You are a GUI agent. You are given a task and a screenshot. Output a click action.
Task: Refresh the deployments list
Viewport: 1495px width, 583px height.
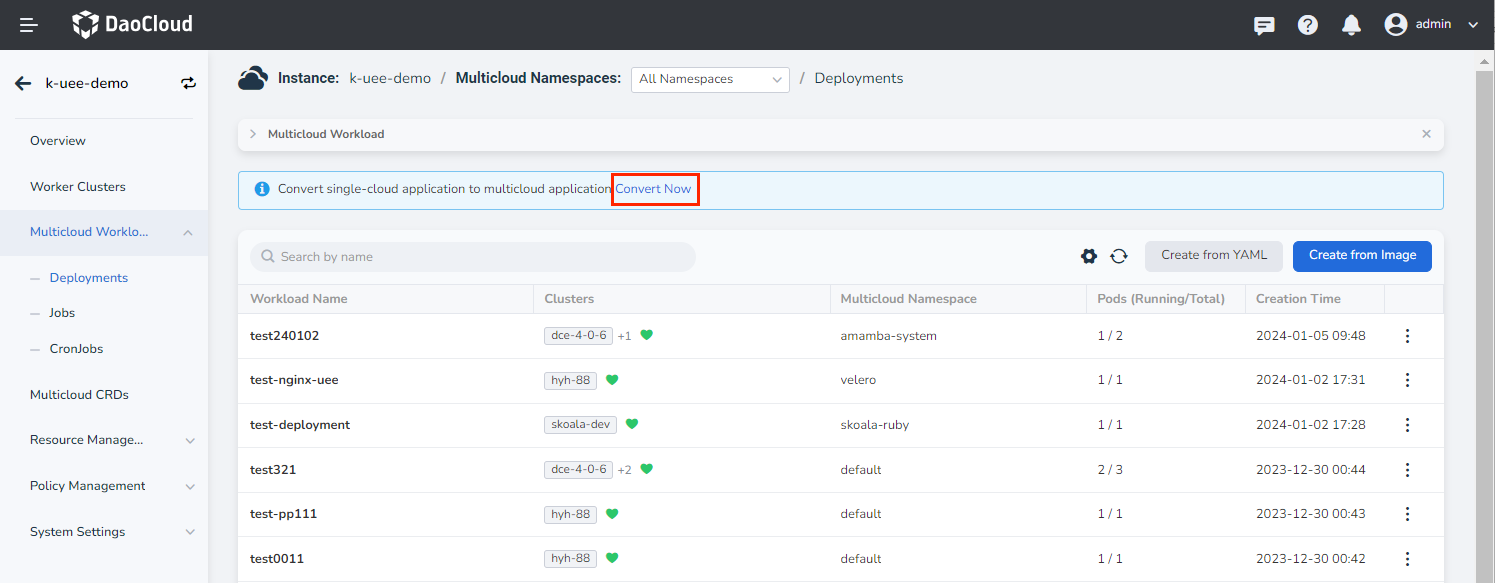[1119, 256]
